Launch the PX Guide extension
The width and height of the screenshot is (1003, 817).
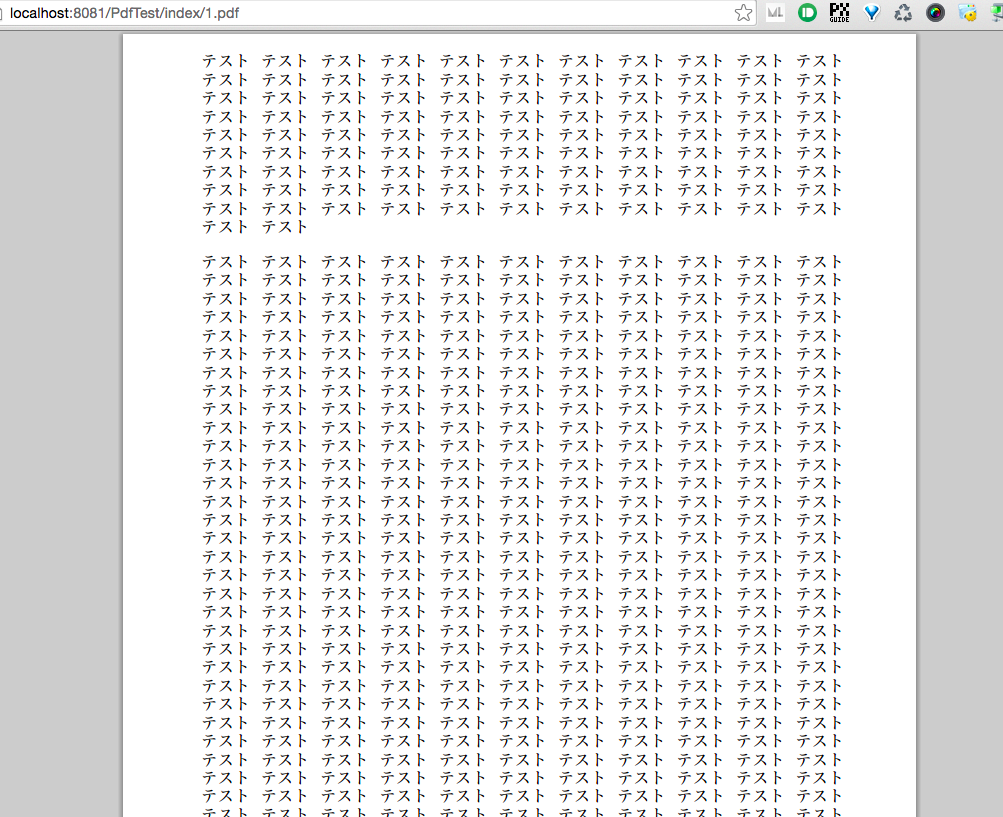[x=839, y=13]
